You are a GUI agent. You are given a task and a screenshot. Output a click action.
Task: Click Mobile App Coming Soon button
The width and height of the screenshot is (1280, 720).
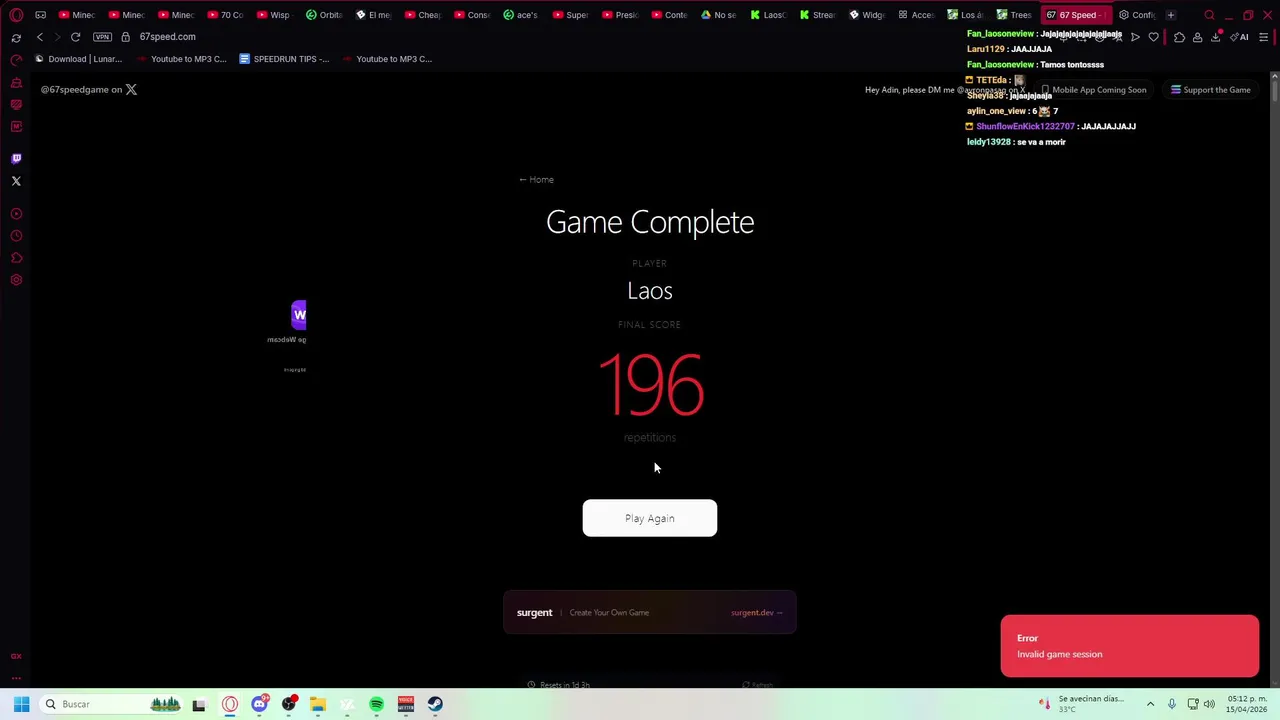tap(1093, 90)
